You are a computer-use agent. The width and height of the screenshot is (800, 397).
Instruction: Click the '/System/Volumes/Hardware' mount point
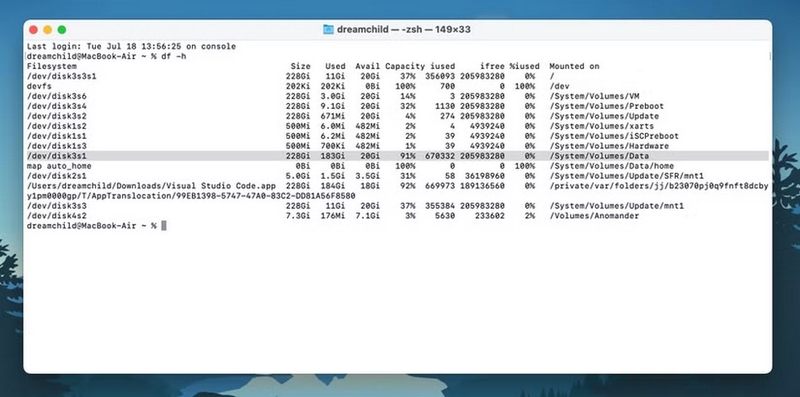tap(609, 146)
